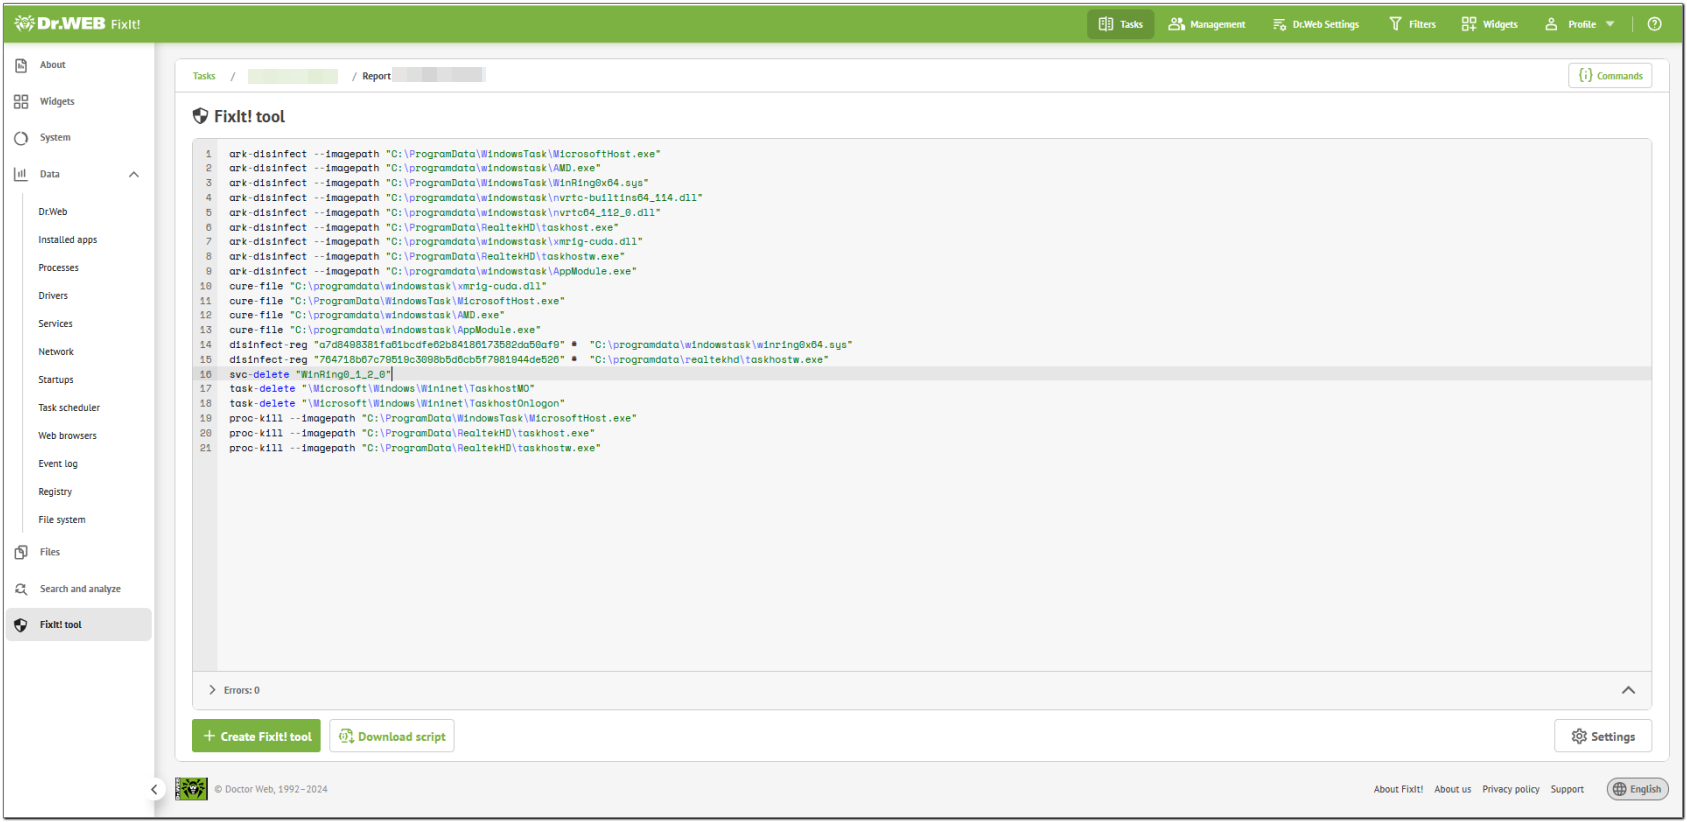
Task: Click line 1 MicrosoftHost.exe ark-disinfect command
Action: click(x=445, y=154)
